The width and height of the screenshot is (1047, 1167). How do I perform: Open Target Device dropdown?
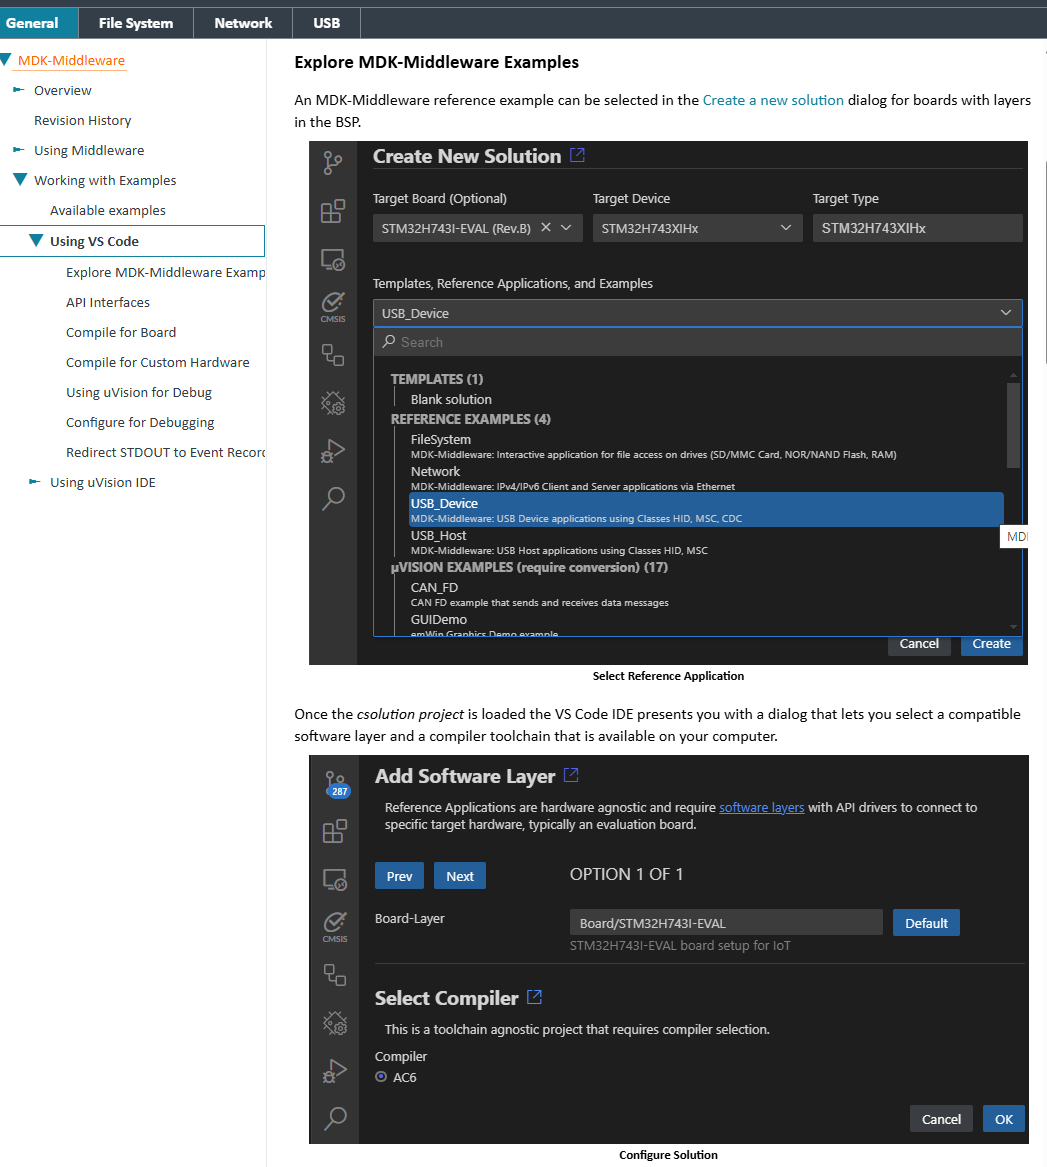(697, 228)
